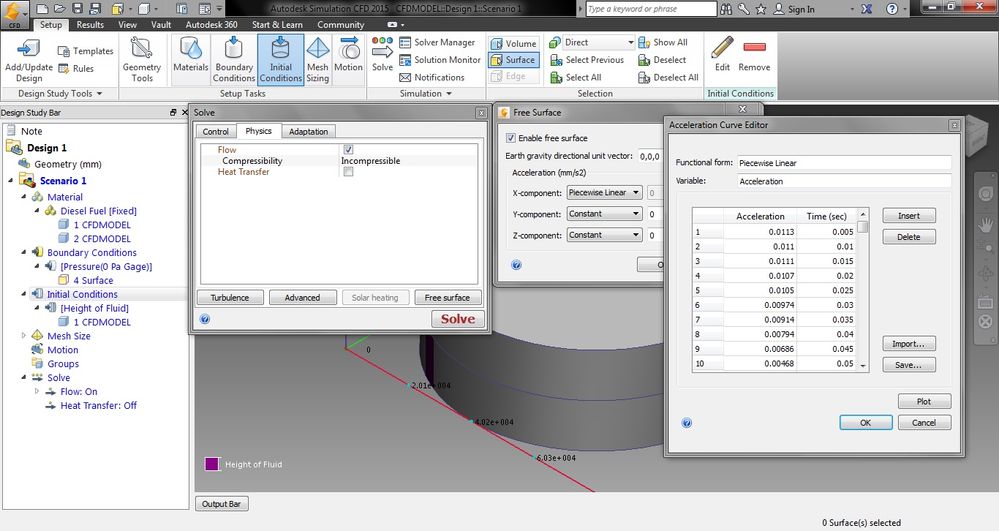
Task: Collapse the Scenario 1 tree node
Action: (10, 180)
